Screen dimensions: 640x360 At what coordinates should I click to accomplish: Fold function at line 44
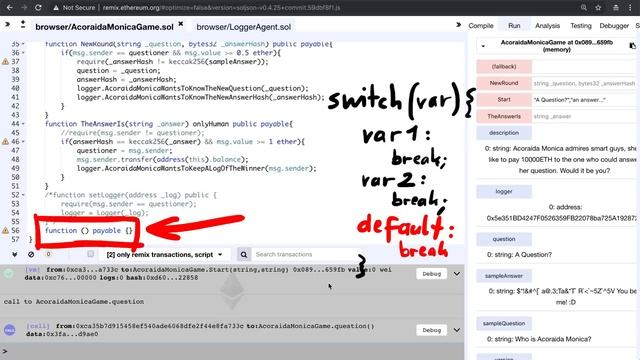tap(23, 124)
